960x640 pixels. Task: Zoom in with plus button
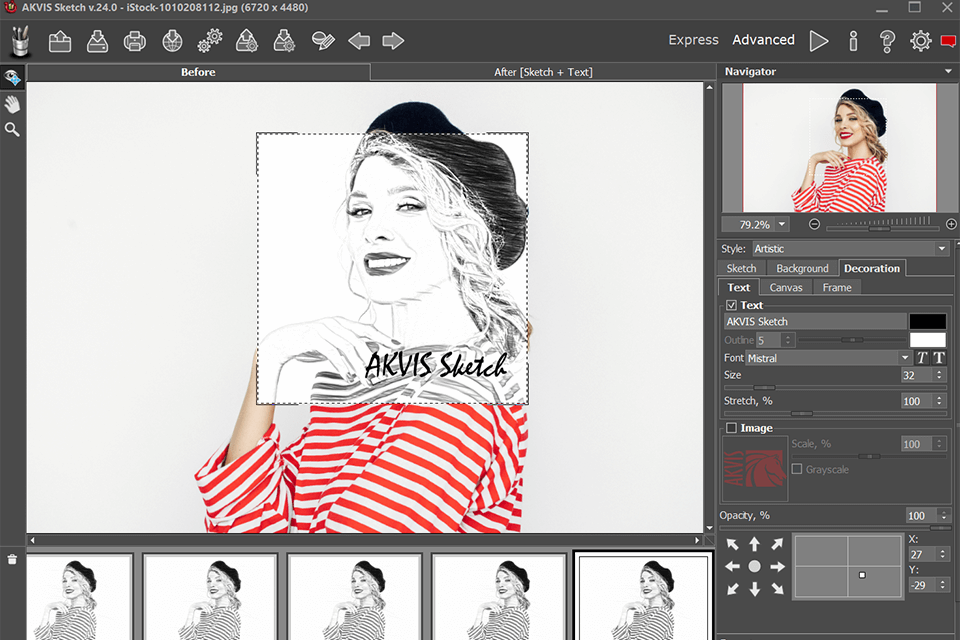coord(951,224)
